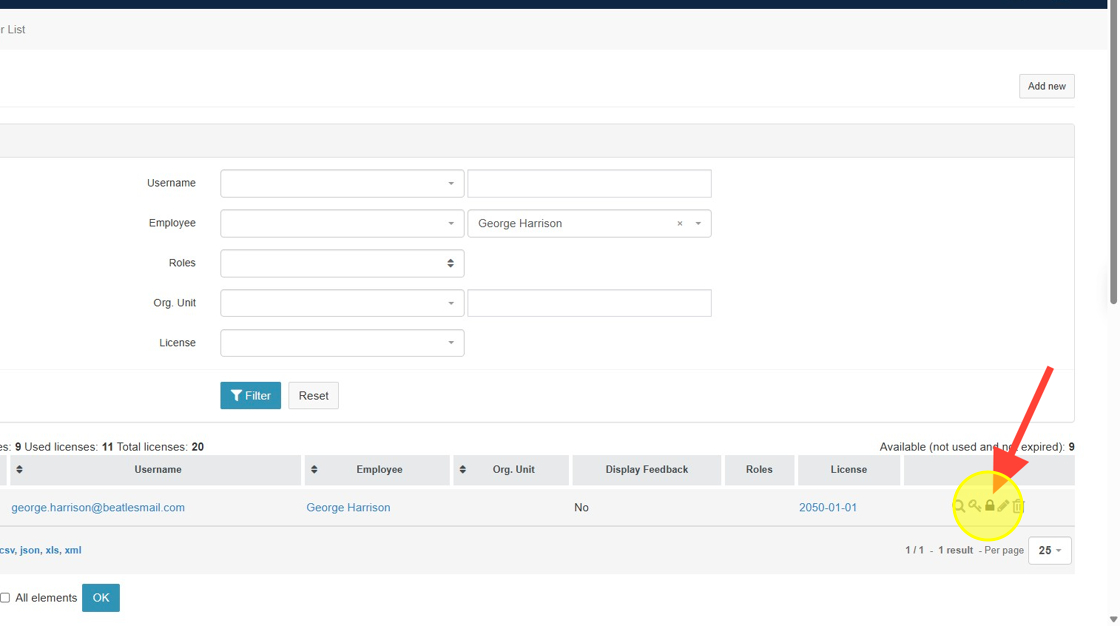Check the All elements checkbox
This screenshot has height=626, width=1120.
click(x=6, y=598)
